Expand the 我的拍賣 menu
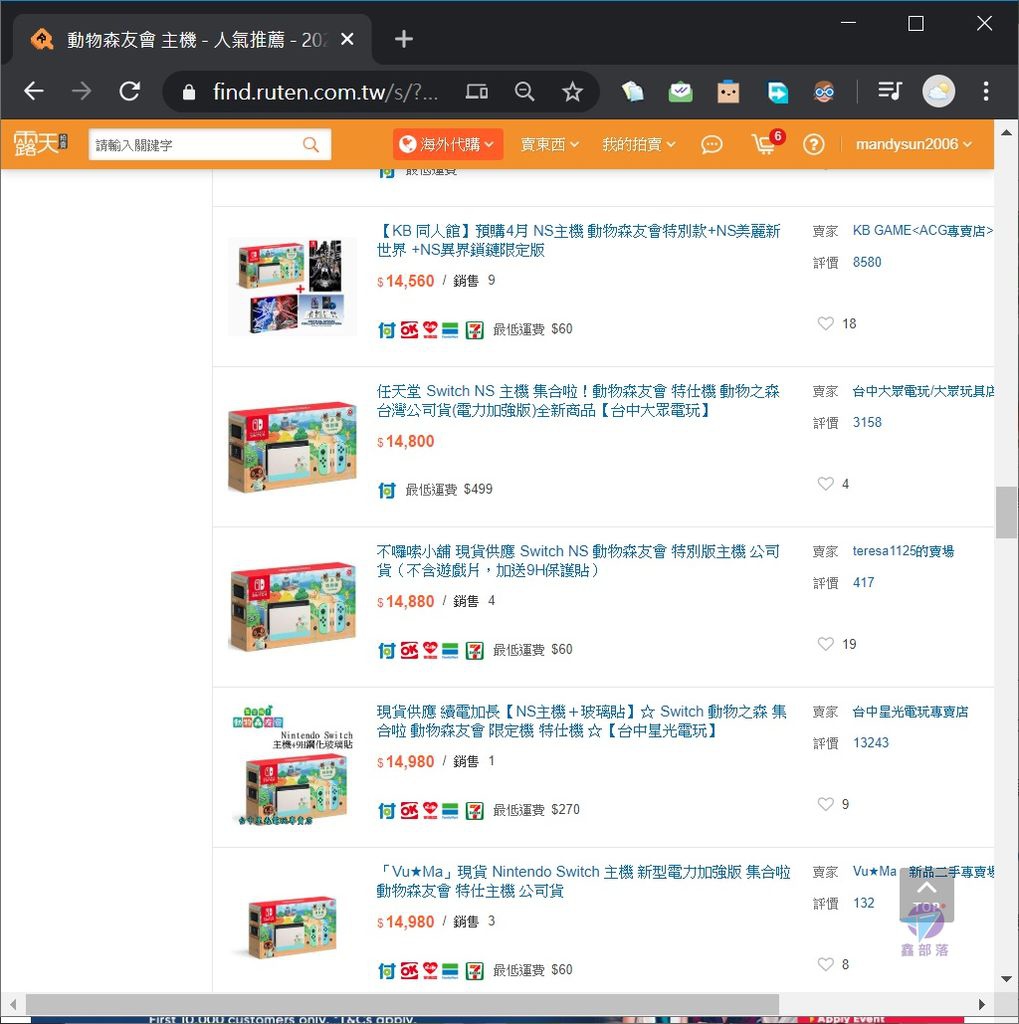The image size is (1019, 1024). click(x=638, y=144)
